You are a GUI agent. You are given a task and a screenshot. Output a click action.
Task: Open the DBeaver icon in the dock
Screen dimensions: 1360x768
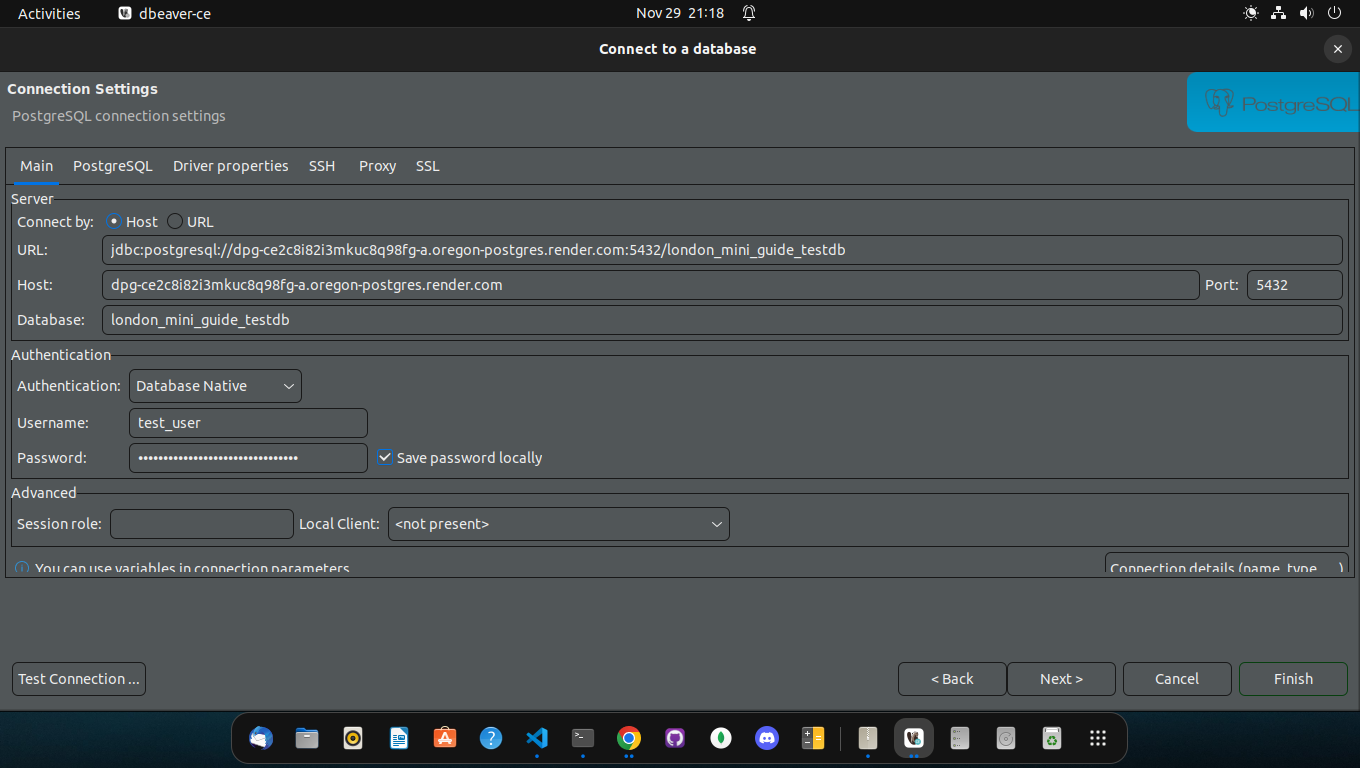coord(913,738)
